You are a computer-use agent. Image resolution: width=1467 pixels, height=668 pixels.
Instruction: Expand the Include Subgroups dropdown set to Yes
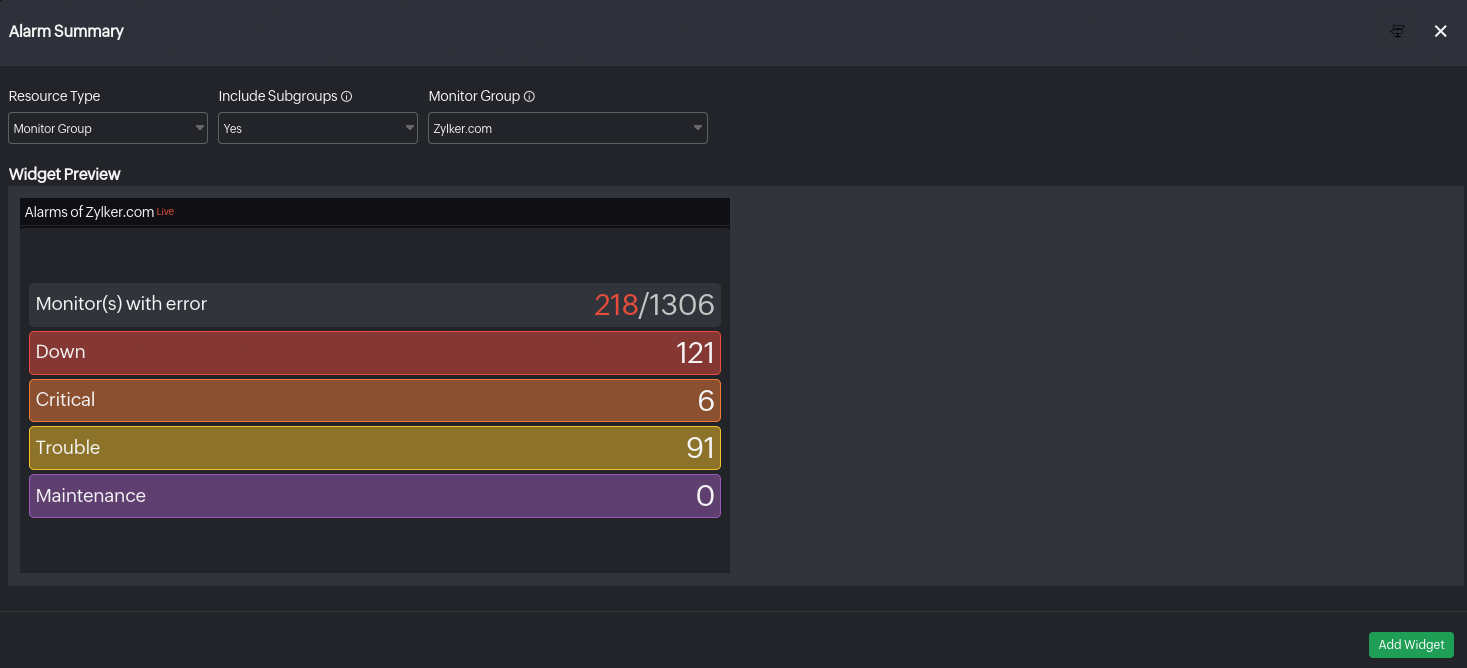tap(318, 129)
